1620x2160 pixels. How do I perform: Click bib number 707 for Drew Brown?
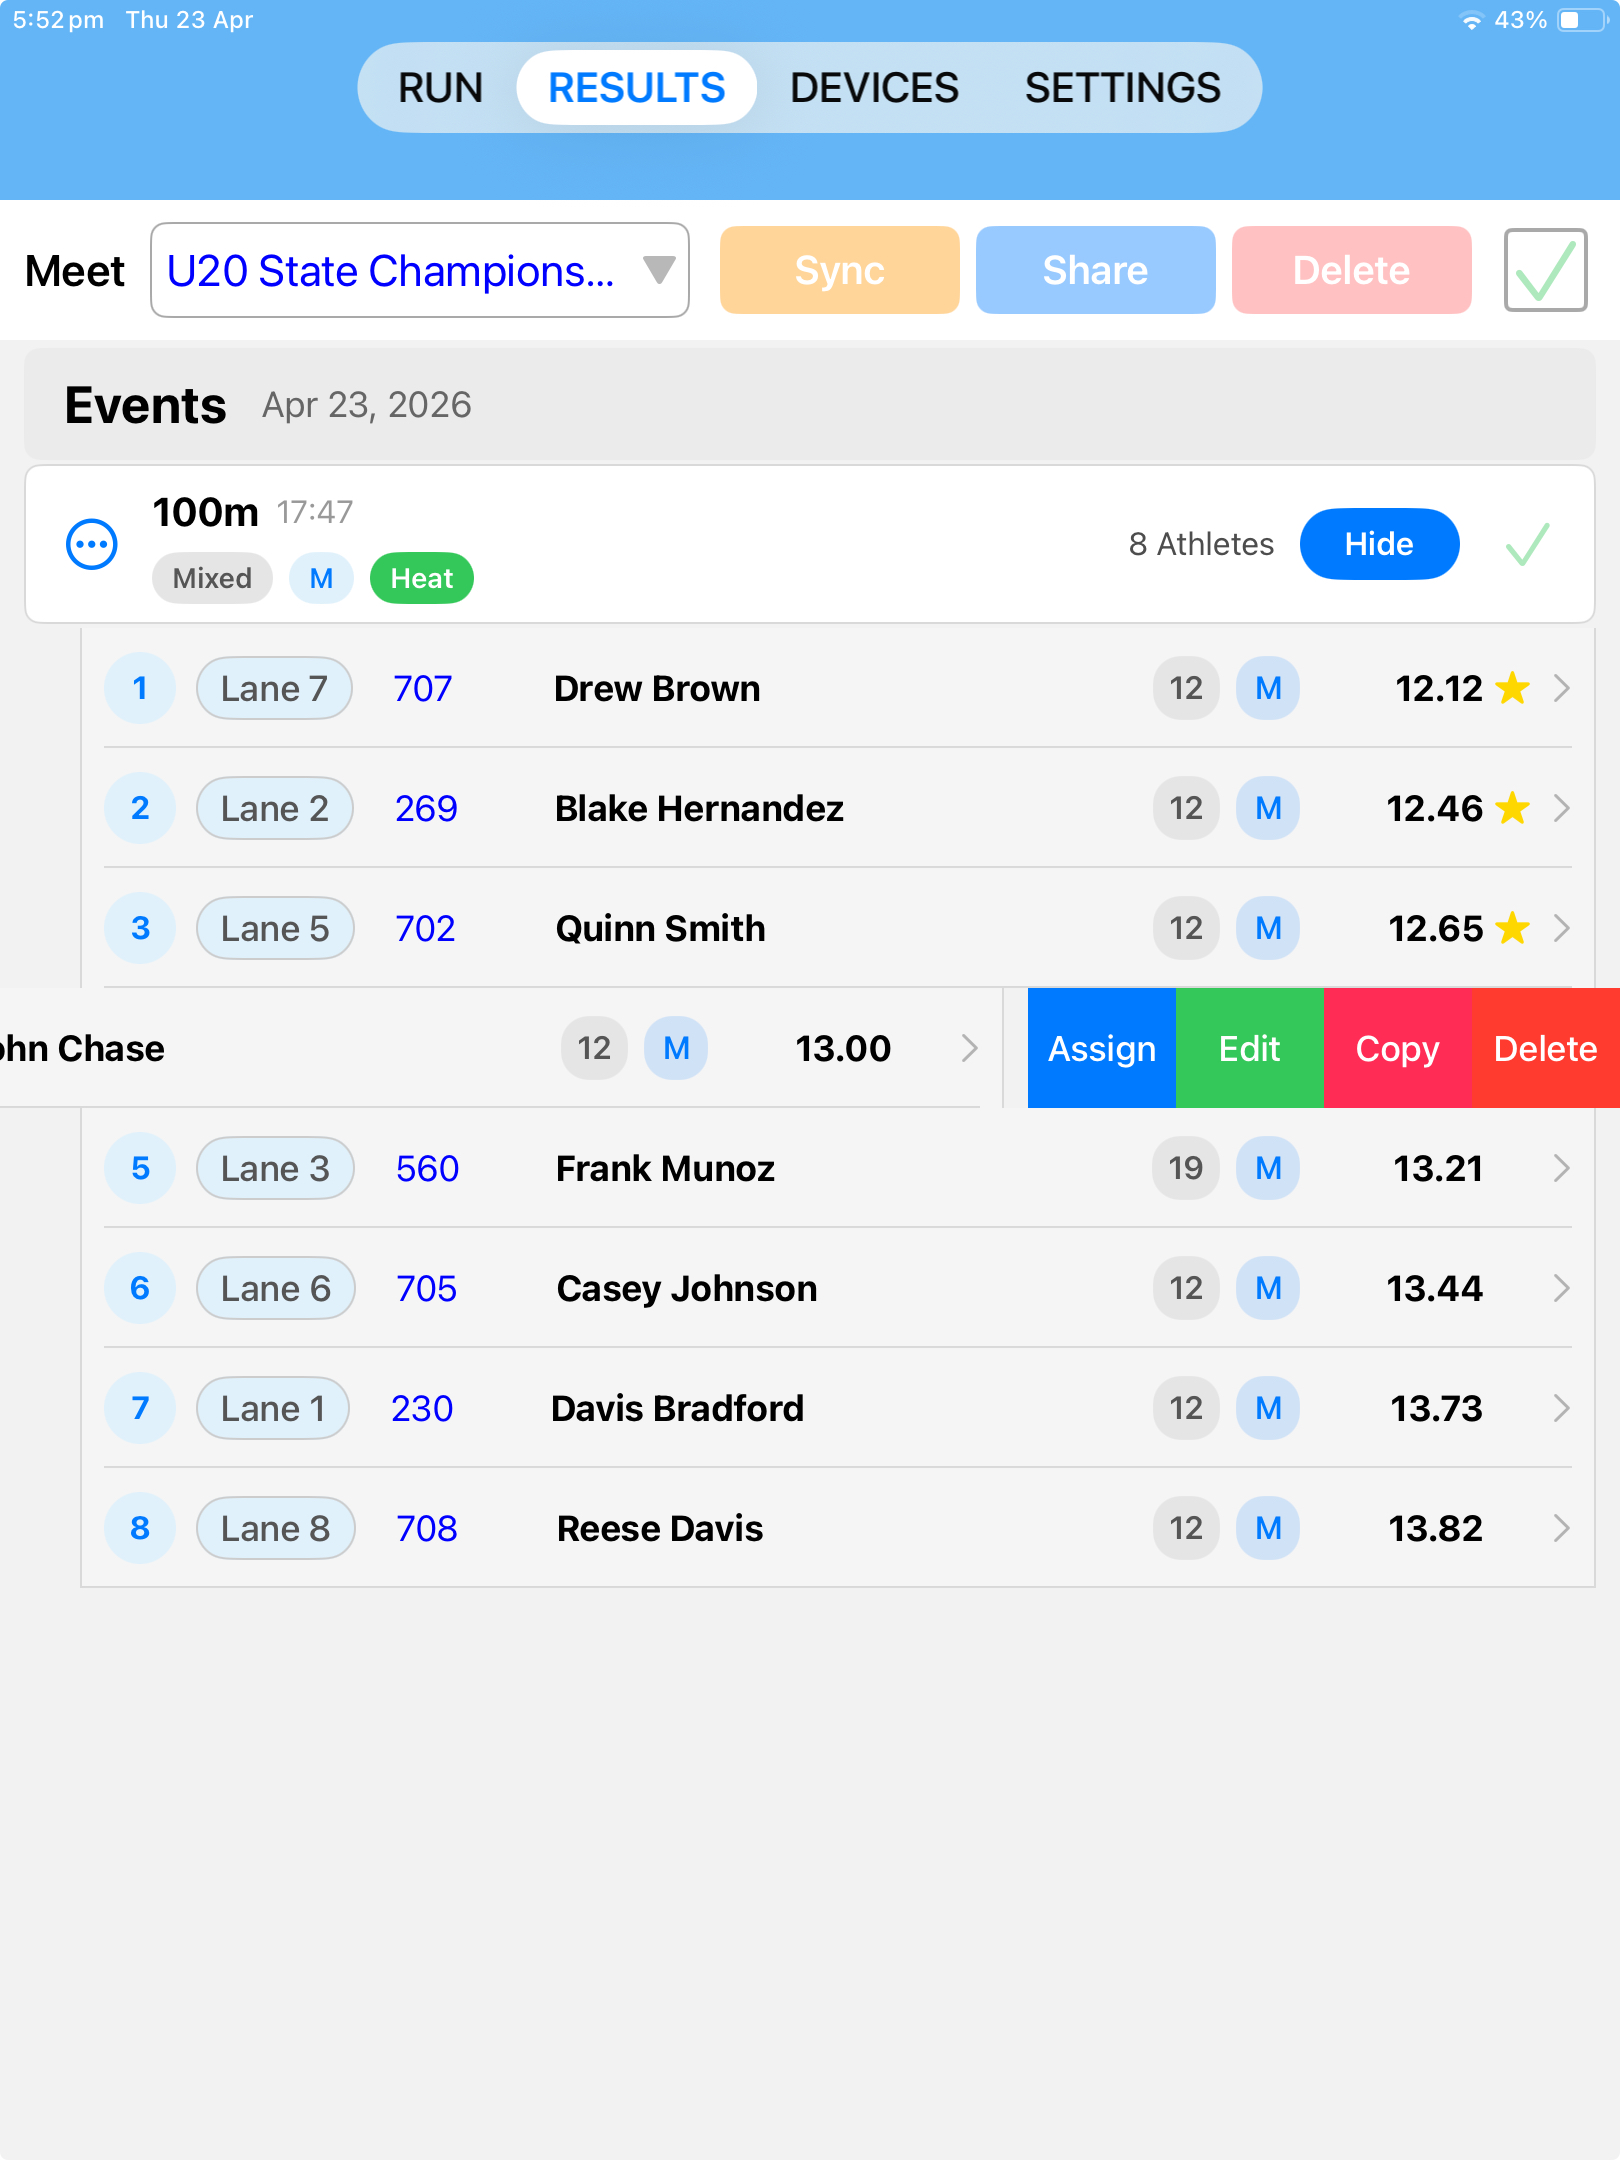point(423,688)
